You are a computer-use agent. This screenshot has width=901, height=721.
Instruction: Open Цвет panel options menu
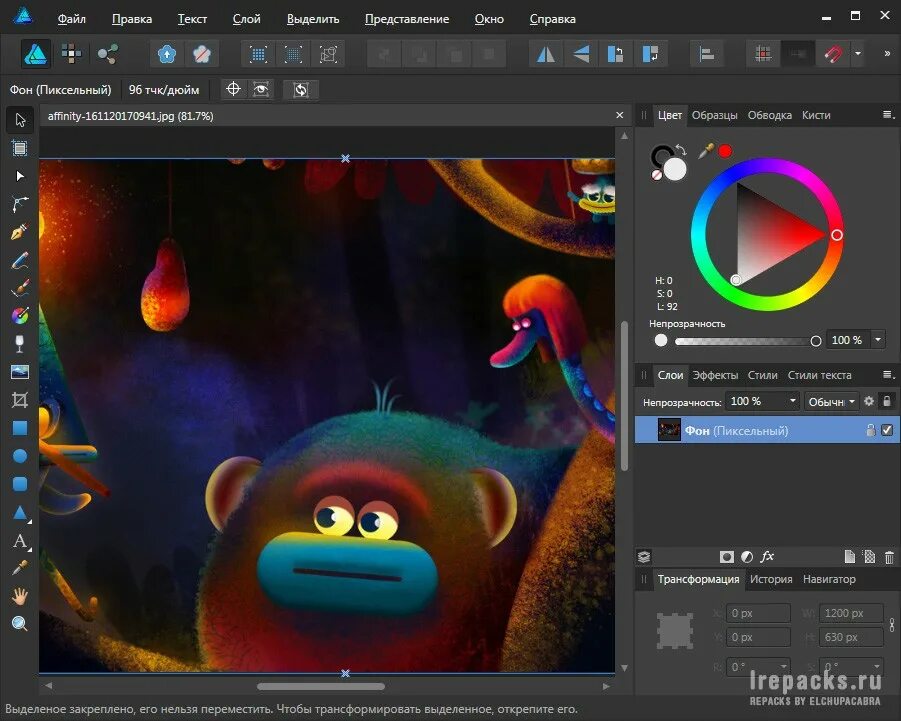[888, 115]
